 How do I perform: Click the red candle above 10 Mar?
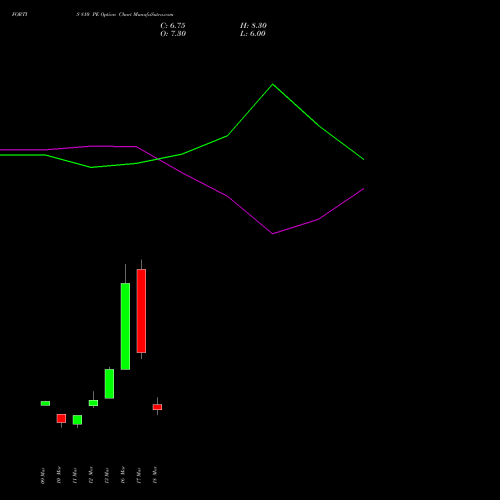point(61,419)
